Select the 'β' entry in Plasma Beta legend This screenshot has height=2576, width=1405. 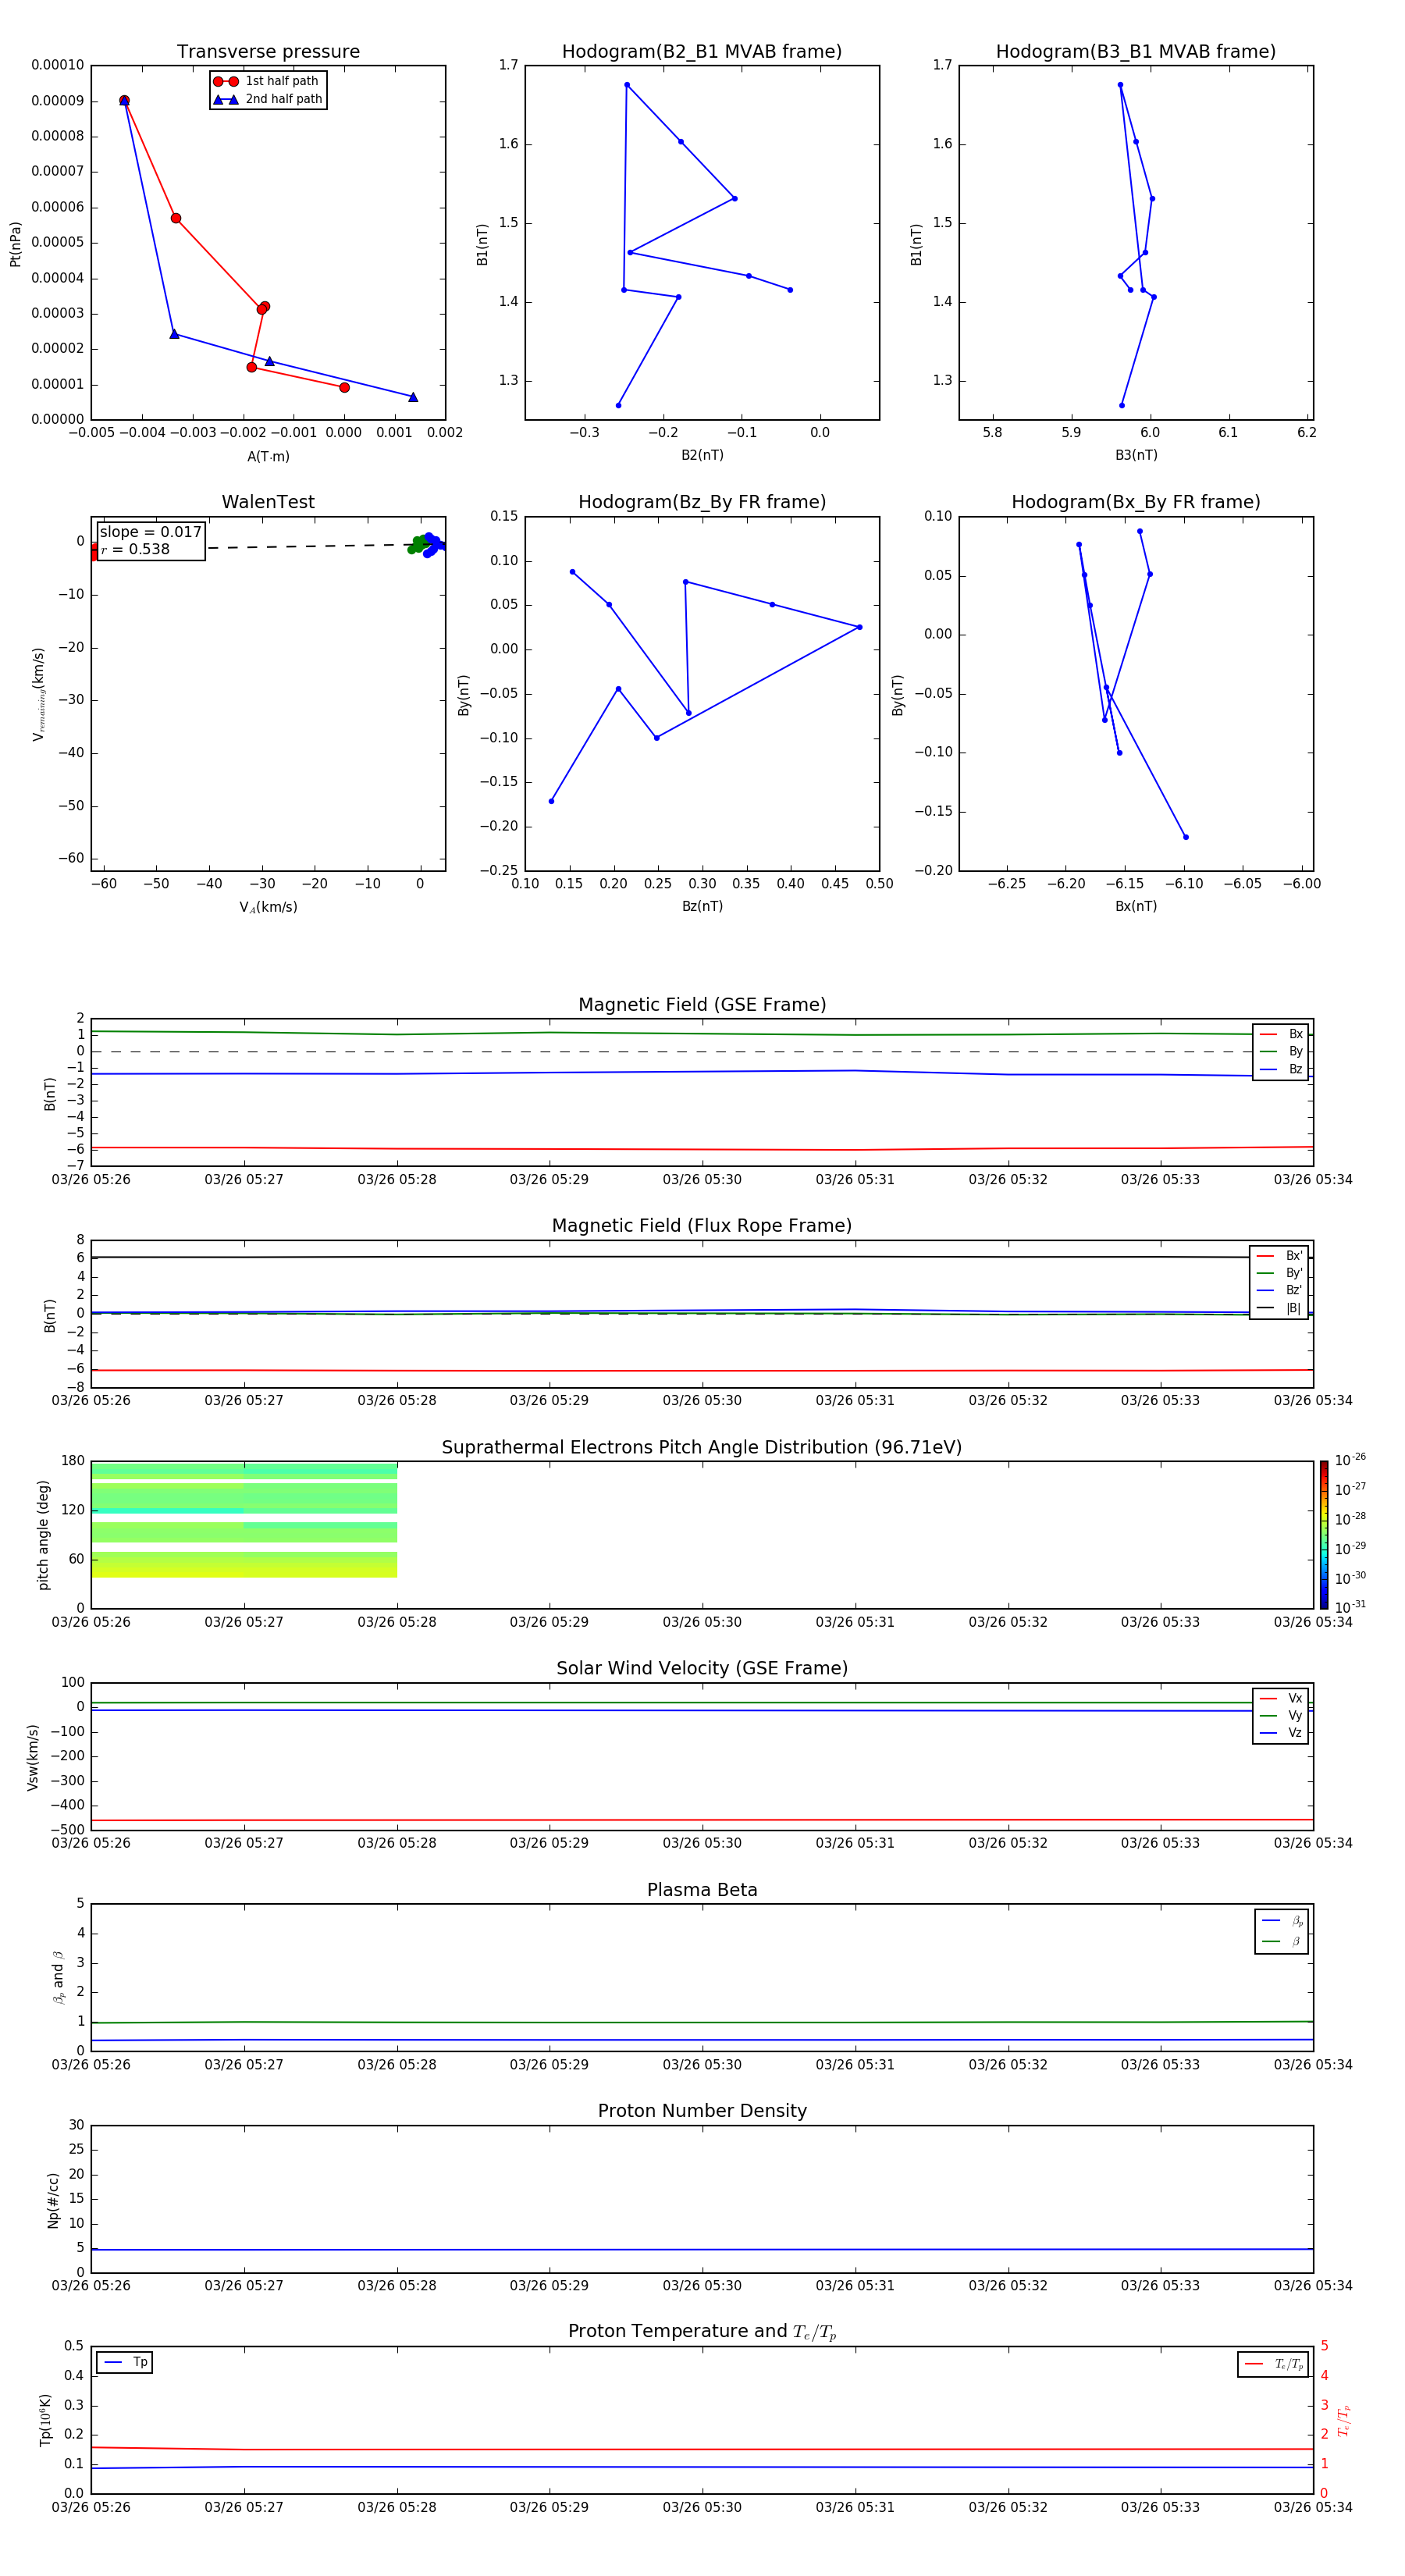click(x=1282, y=1941)
